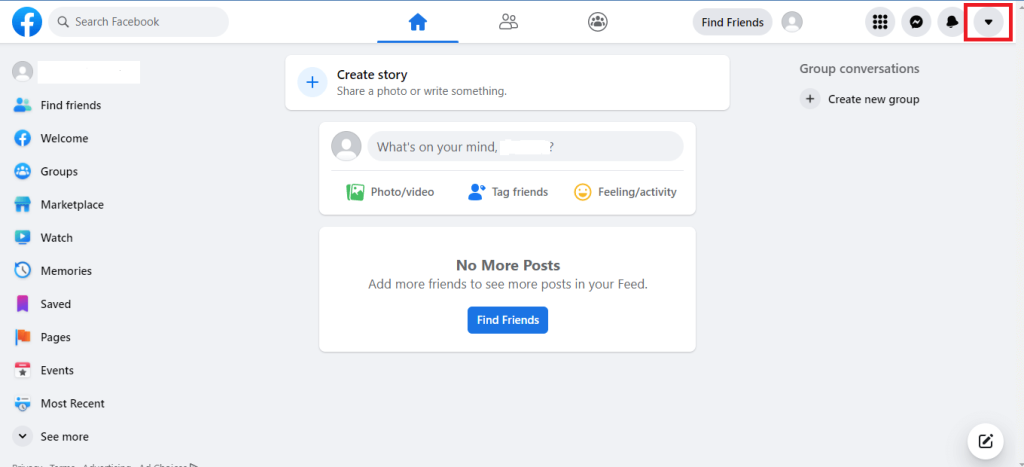Open the Saved sidebar label
1024x467 pixels.
[56, 304]
